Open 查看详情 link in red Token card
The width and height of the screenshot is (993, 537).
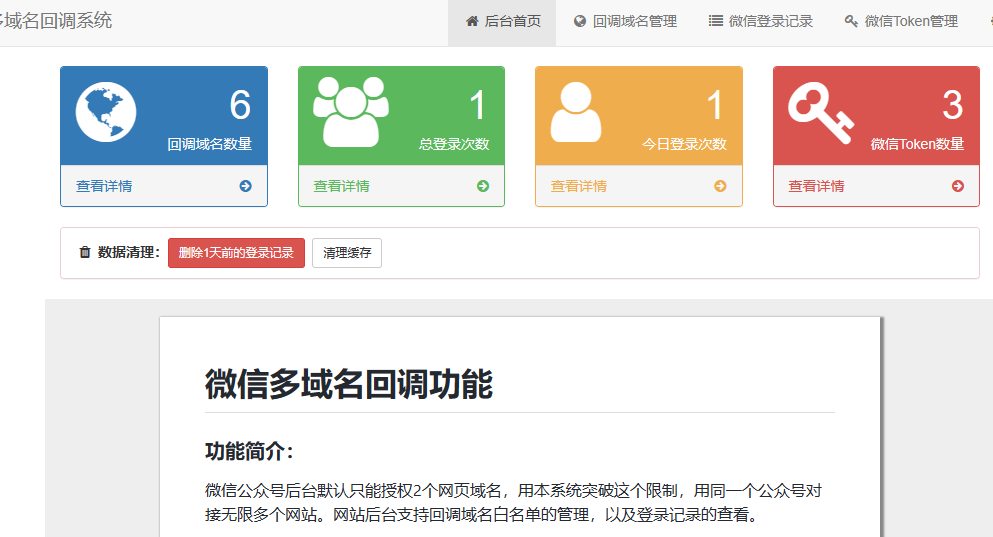click(x=816, y=186)
